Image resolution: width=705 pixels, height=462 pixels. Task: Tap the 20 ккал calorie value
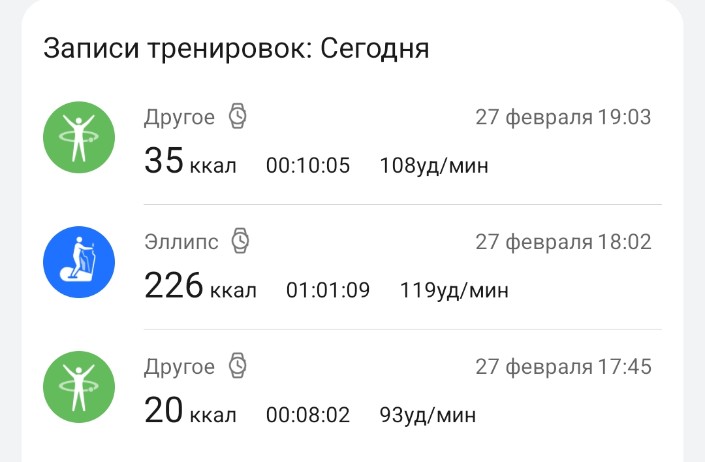[x=190, y=412]
